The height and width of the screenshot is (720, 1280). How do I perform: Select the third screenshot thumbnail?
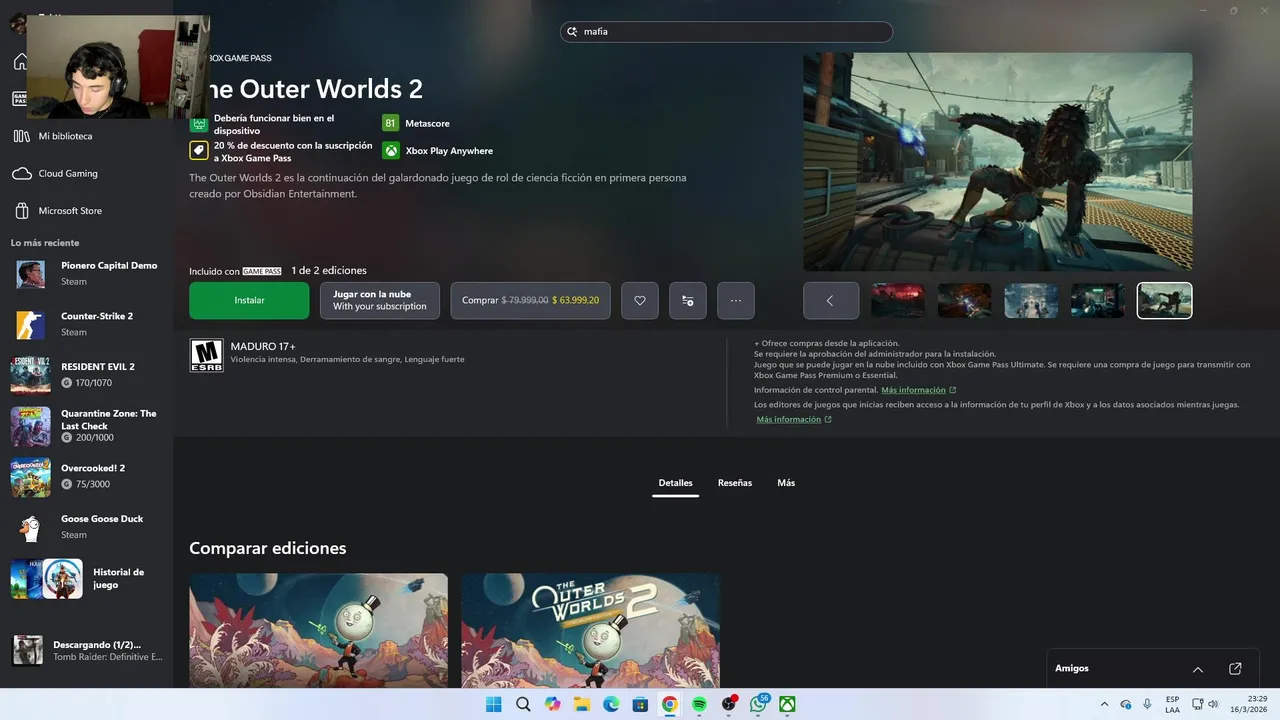(1031, 300)
